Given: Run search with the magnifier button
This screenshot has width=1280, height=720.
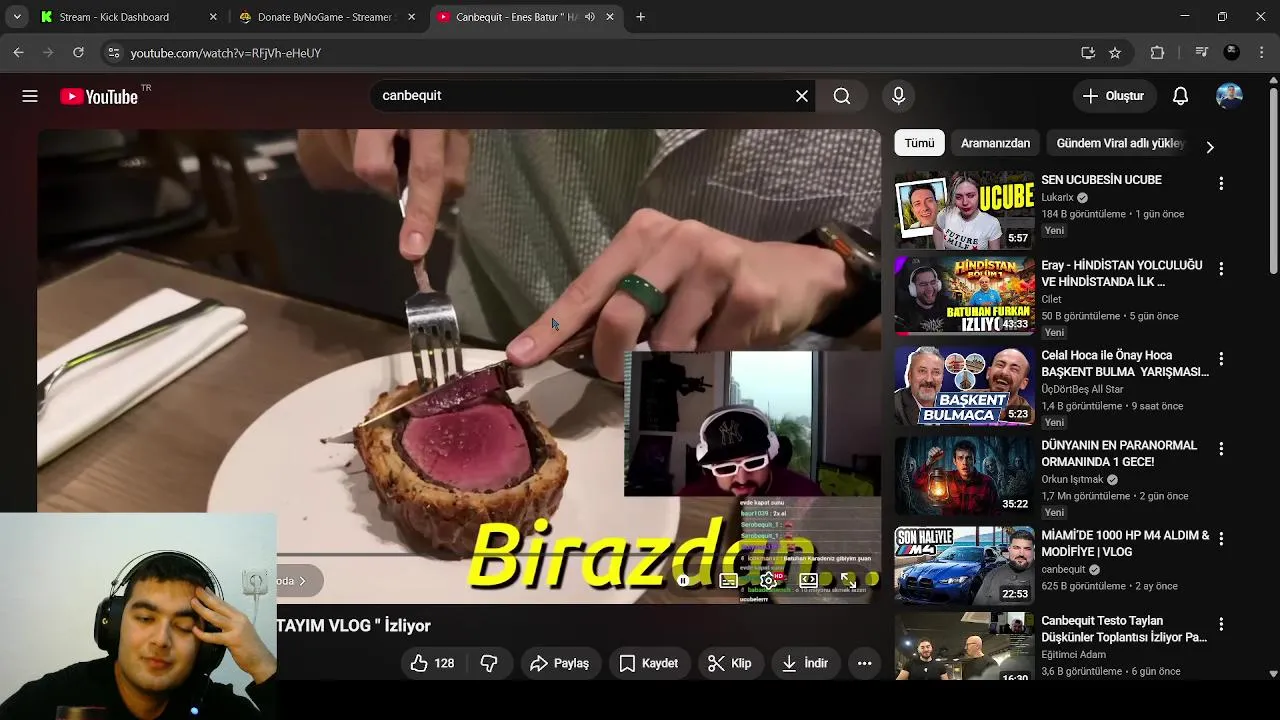Looking at the screenshot, I should pos(842,96).
